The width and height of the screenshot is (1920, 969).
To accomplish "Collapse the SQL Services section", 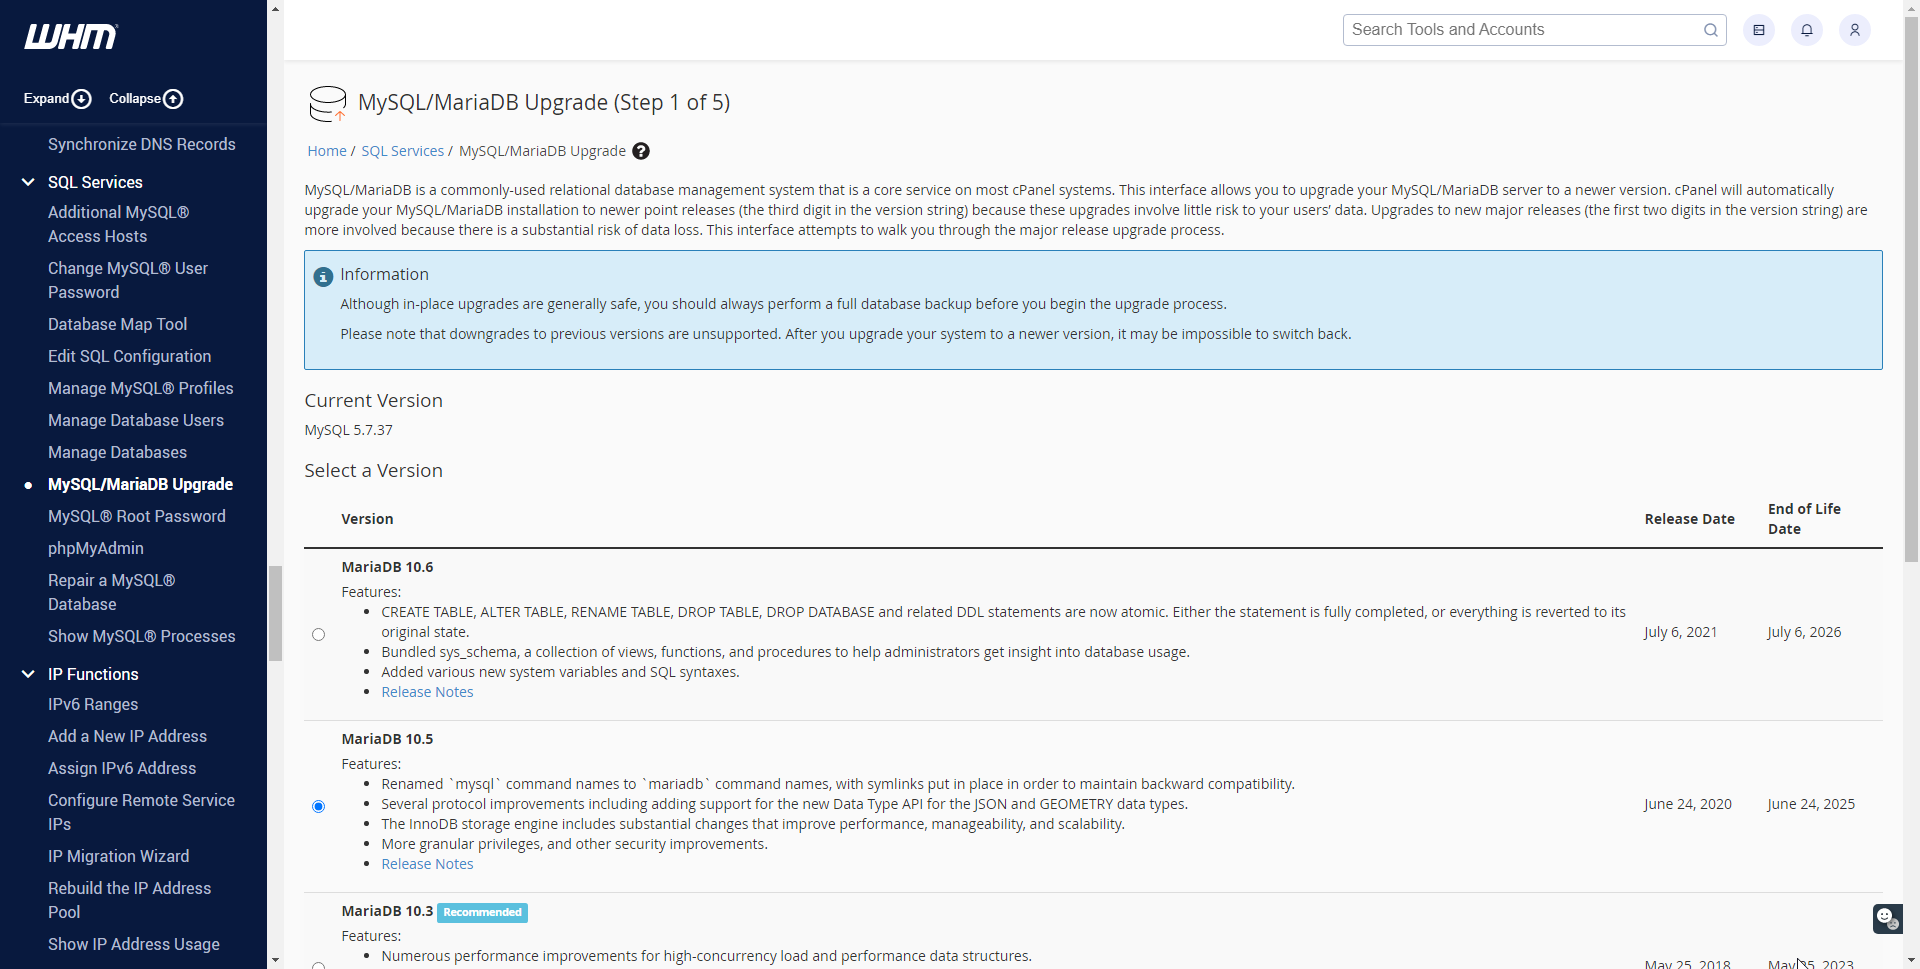I will coord(28,182).
